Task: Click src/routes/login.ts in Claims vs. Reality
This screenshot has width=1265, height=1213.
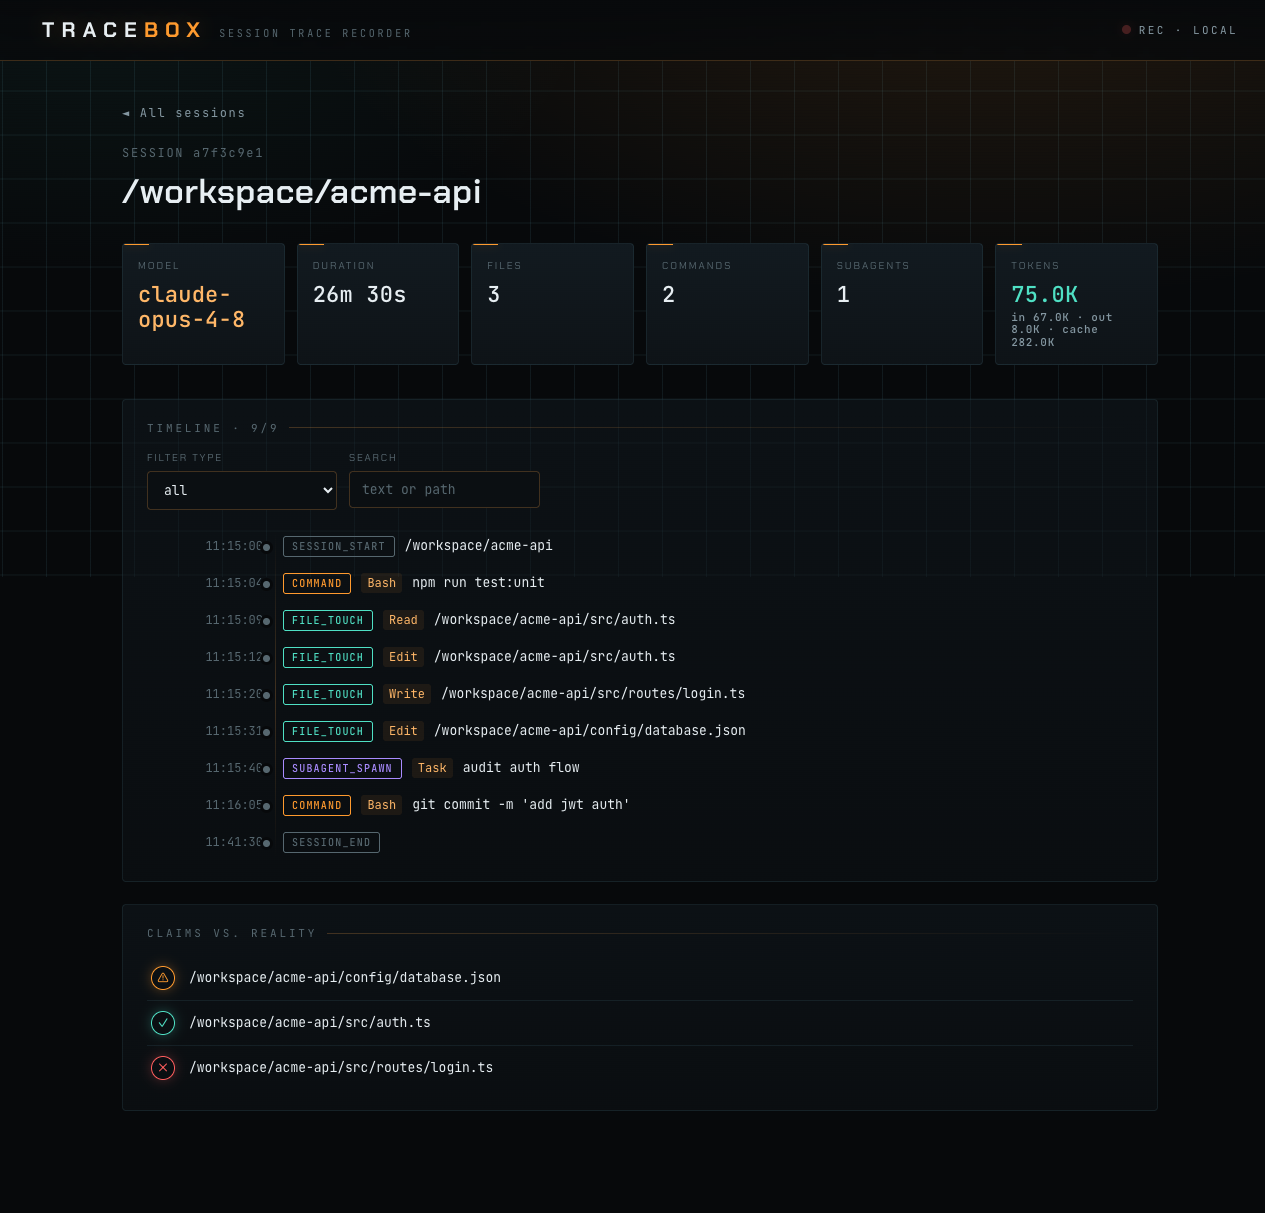Action: pos(341,1067)
